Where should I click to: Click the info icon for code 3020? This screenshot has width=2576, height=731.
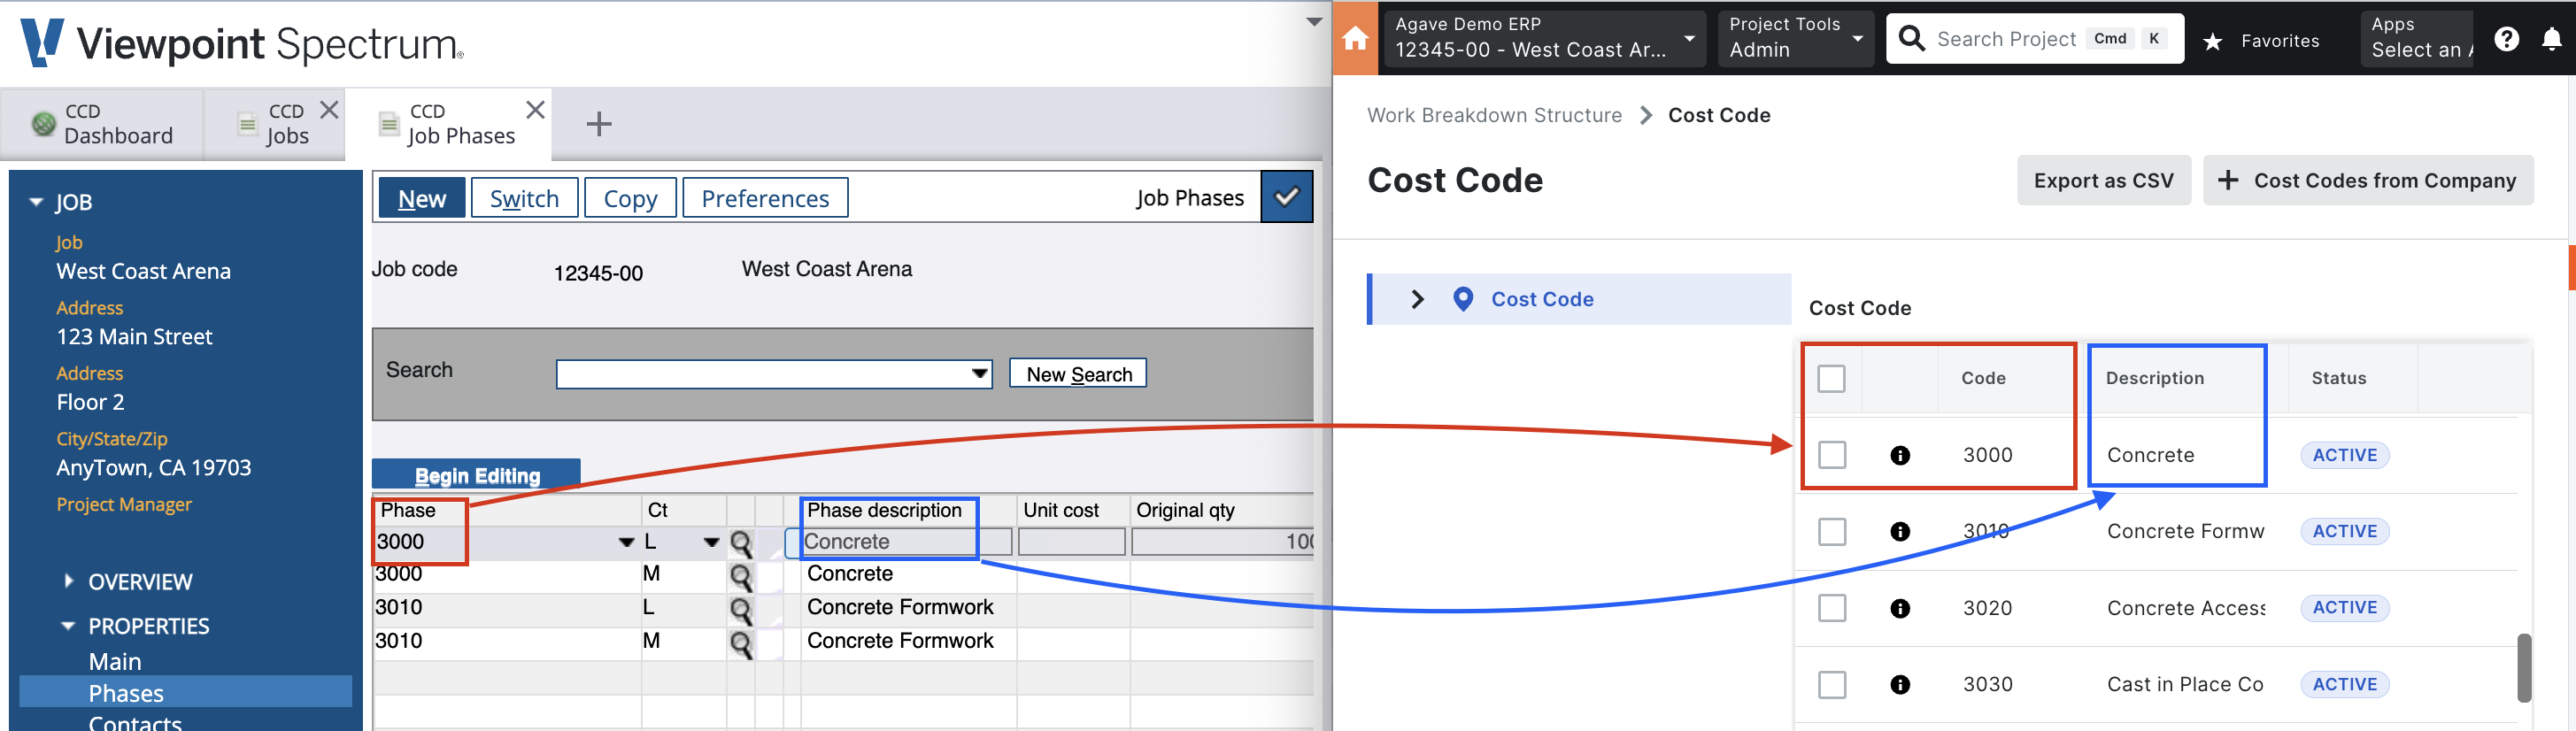1900,609
